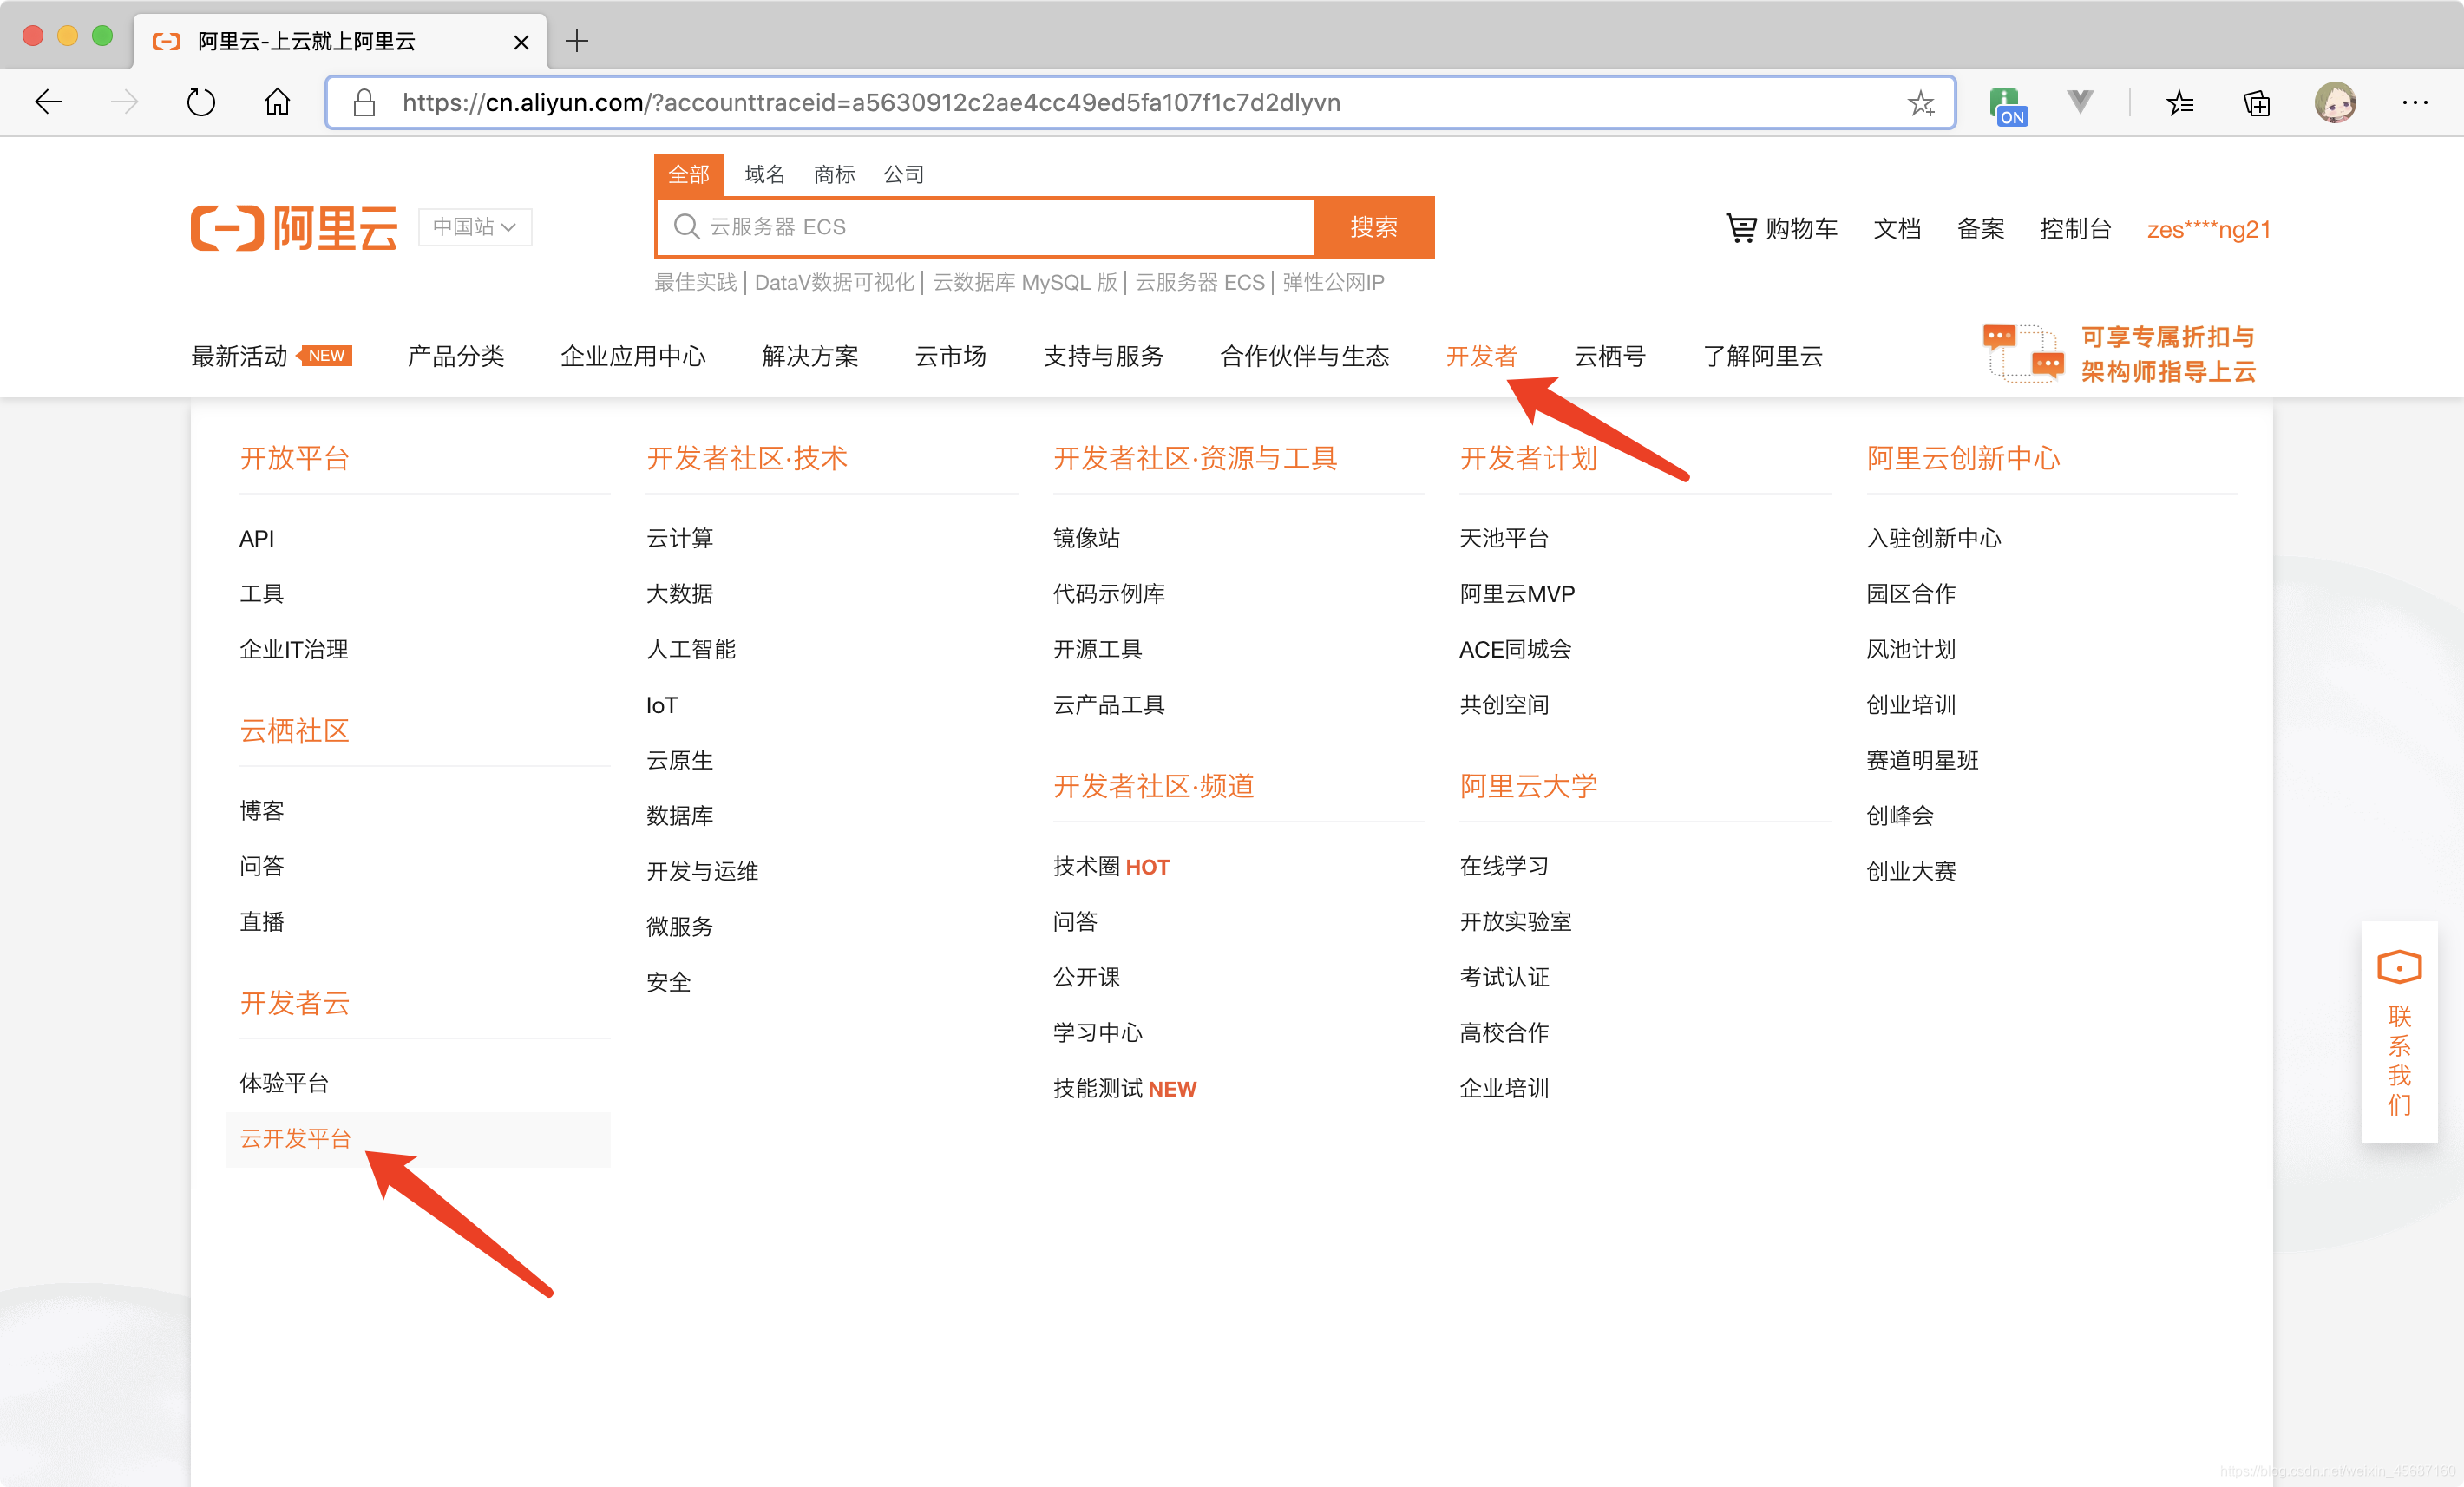The height and width of the screenshot is (1487, 2464).
Task: Open the 了解阿里云 nav menu
Action: tap(1762, 356)
